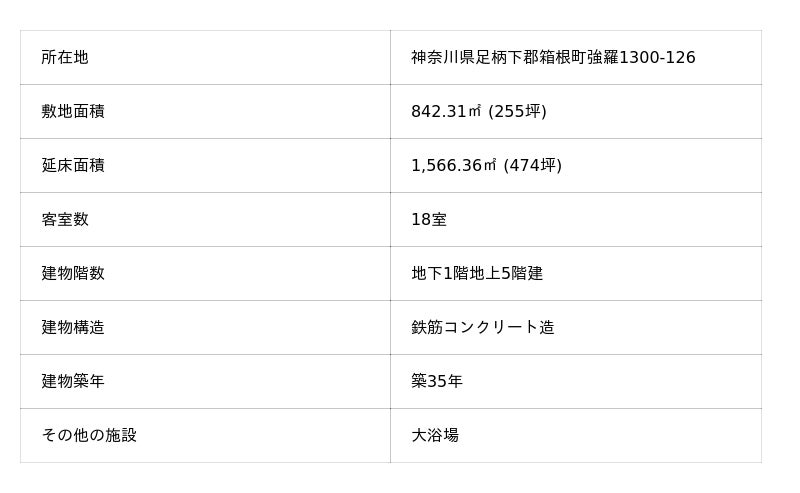Click the (474坪) tsubo figure

532,166
